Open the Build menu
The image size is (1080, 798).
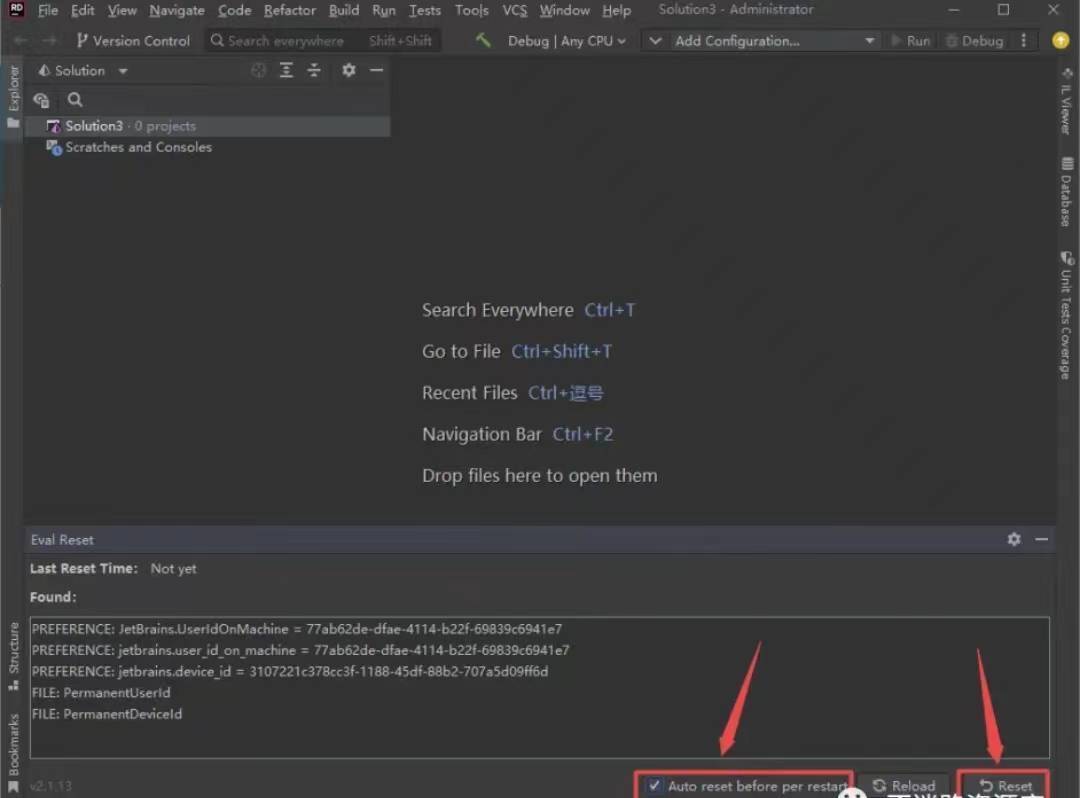(x=344, y=10)
